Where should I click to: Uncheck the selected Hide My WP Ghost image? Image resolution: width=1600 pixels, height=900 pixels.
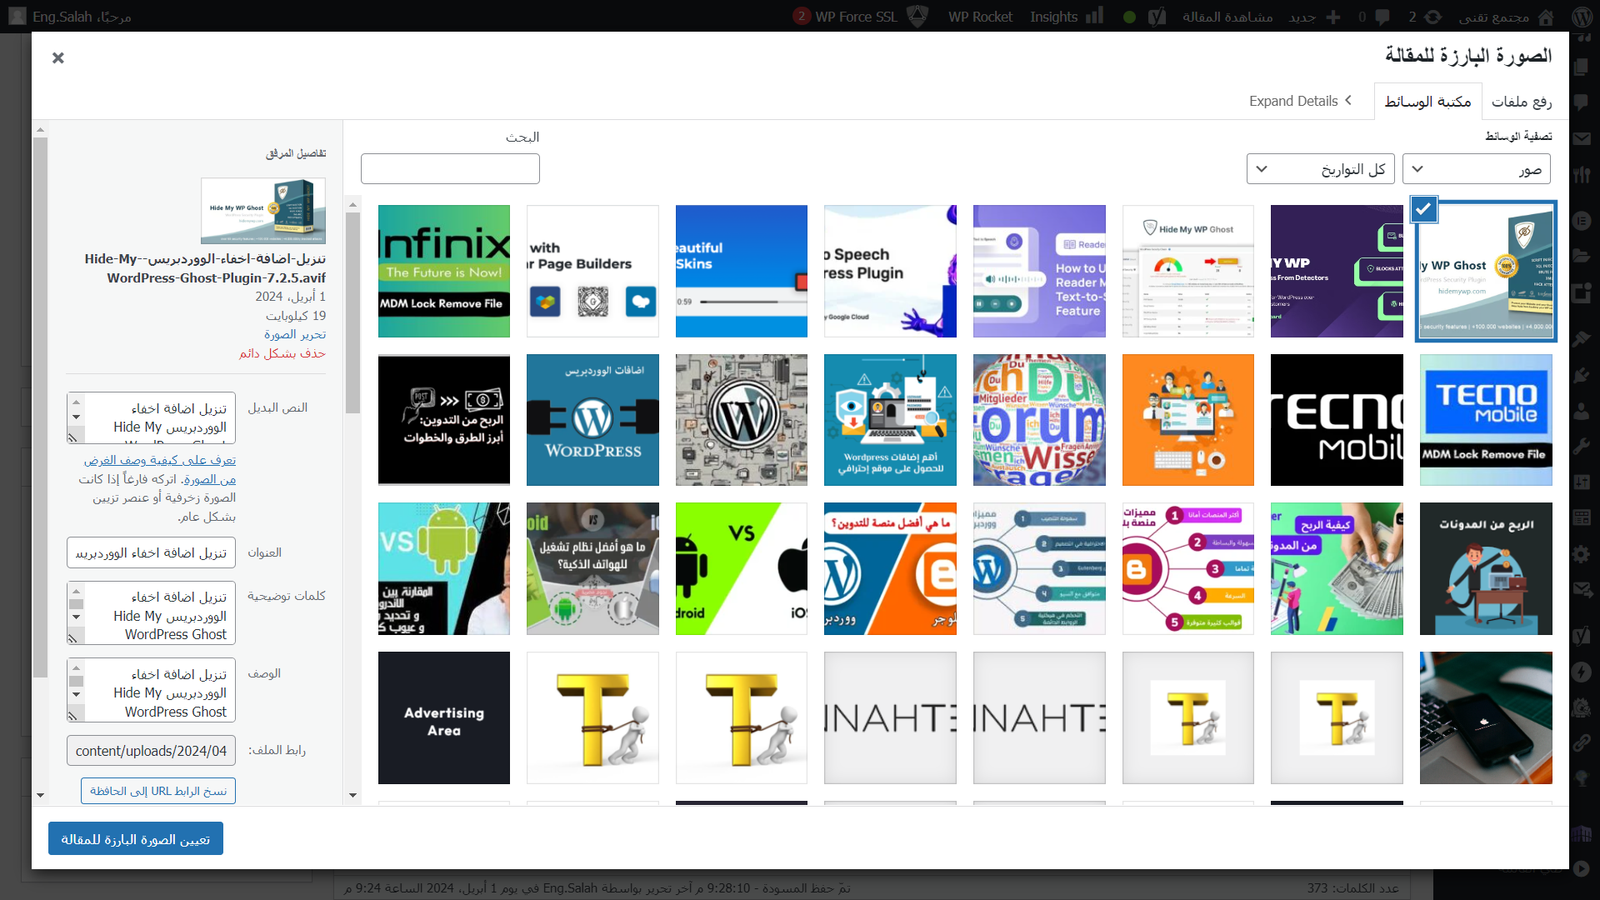[1424, 209]
